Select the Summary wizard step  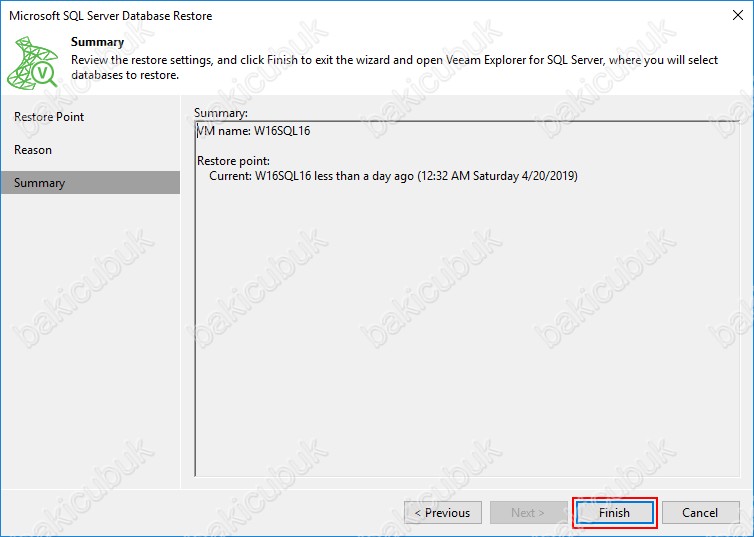[90, 183]
